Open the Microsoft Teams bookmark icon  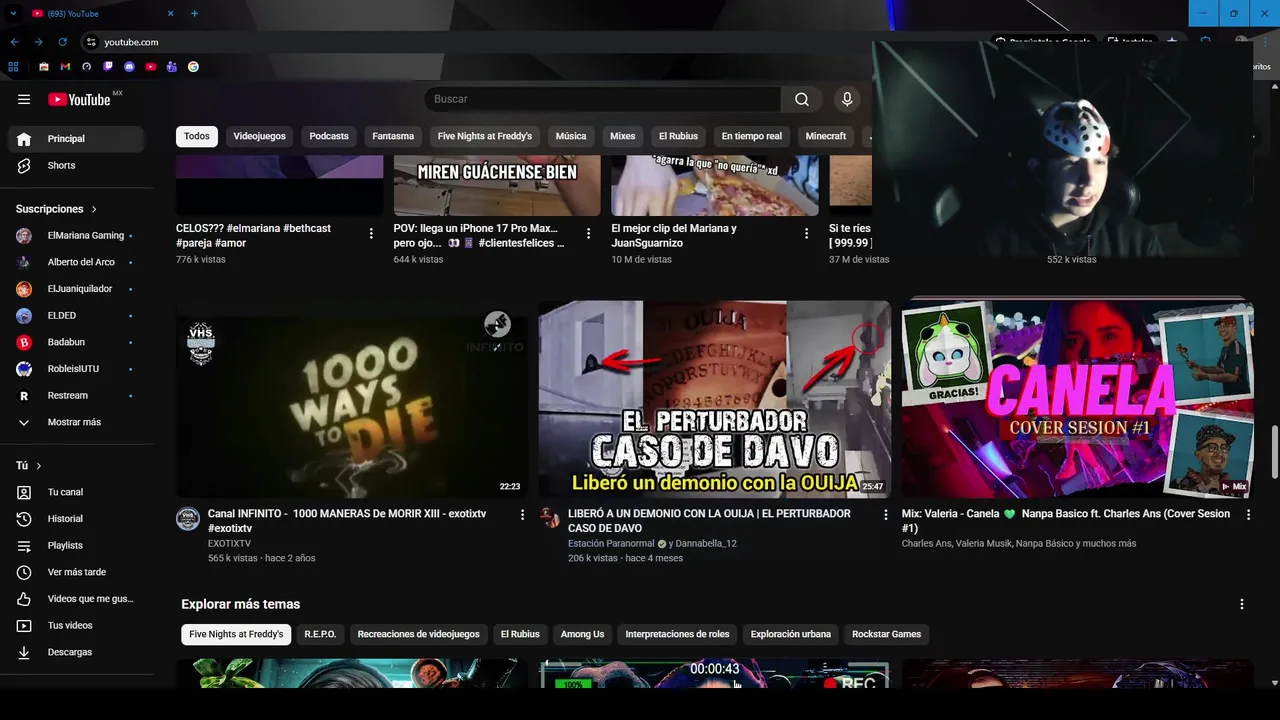tap(172, 67)
